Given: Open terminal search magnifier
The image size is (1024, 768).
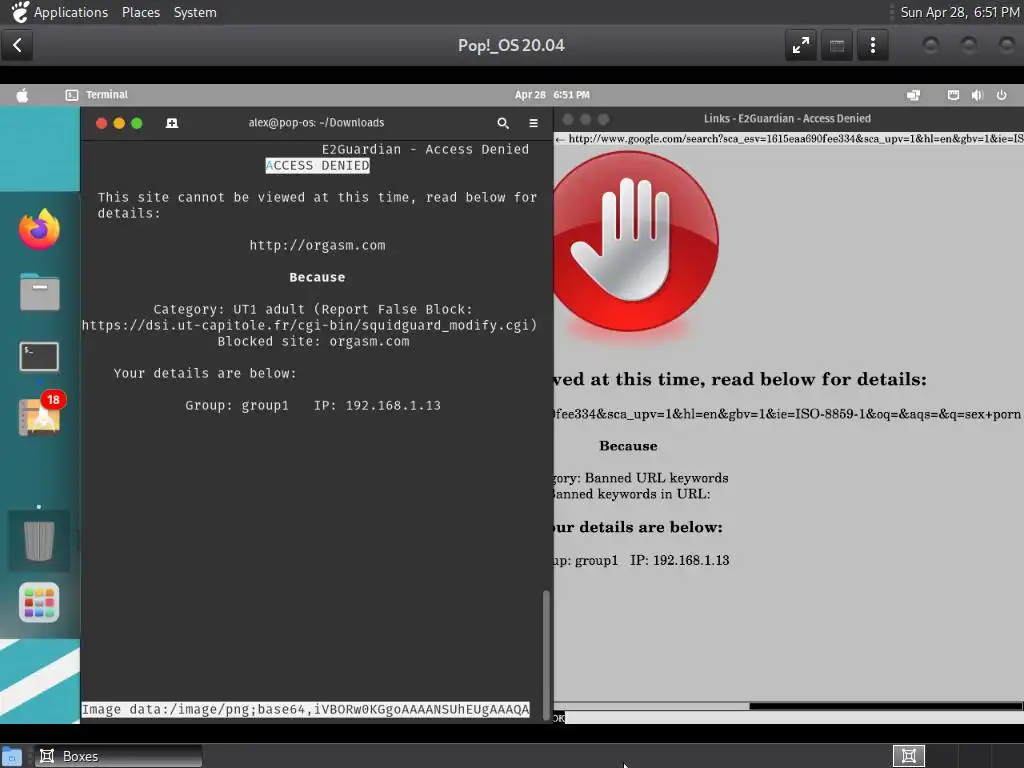Looking at the screenshot, I should [503, 123].
